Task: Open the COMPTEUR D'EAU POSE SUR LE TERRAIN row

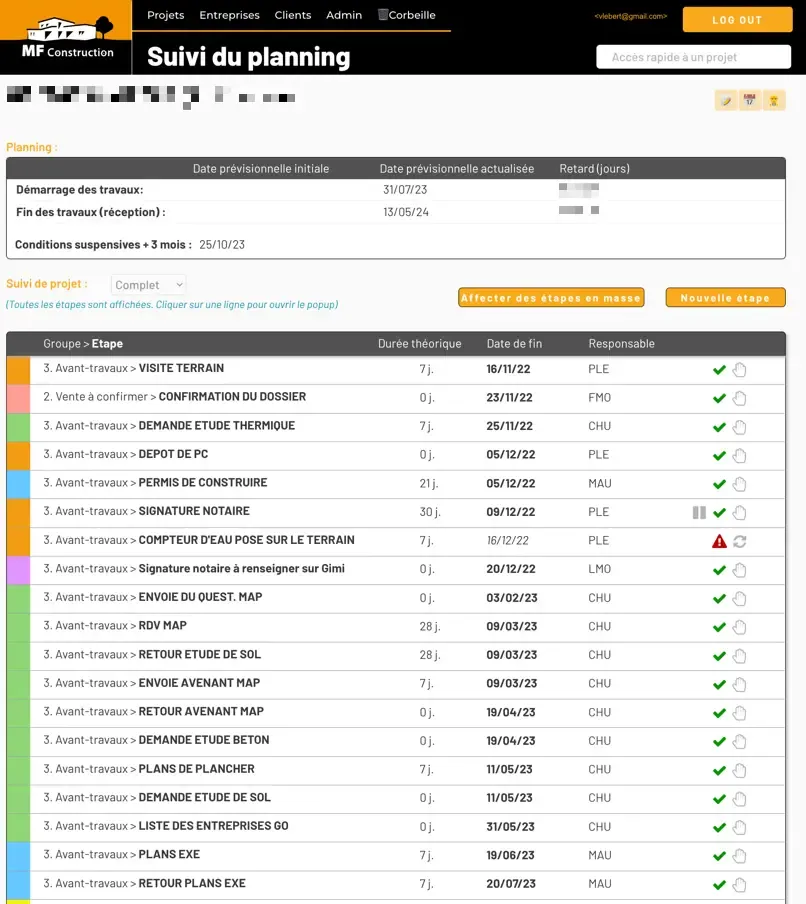Action: 396,541
